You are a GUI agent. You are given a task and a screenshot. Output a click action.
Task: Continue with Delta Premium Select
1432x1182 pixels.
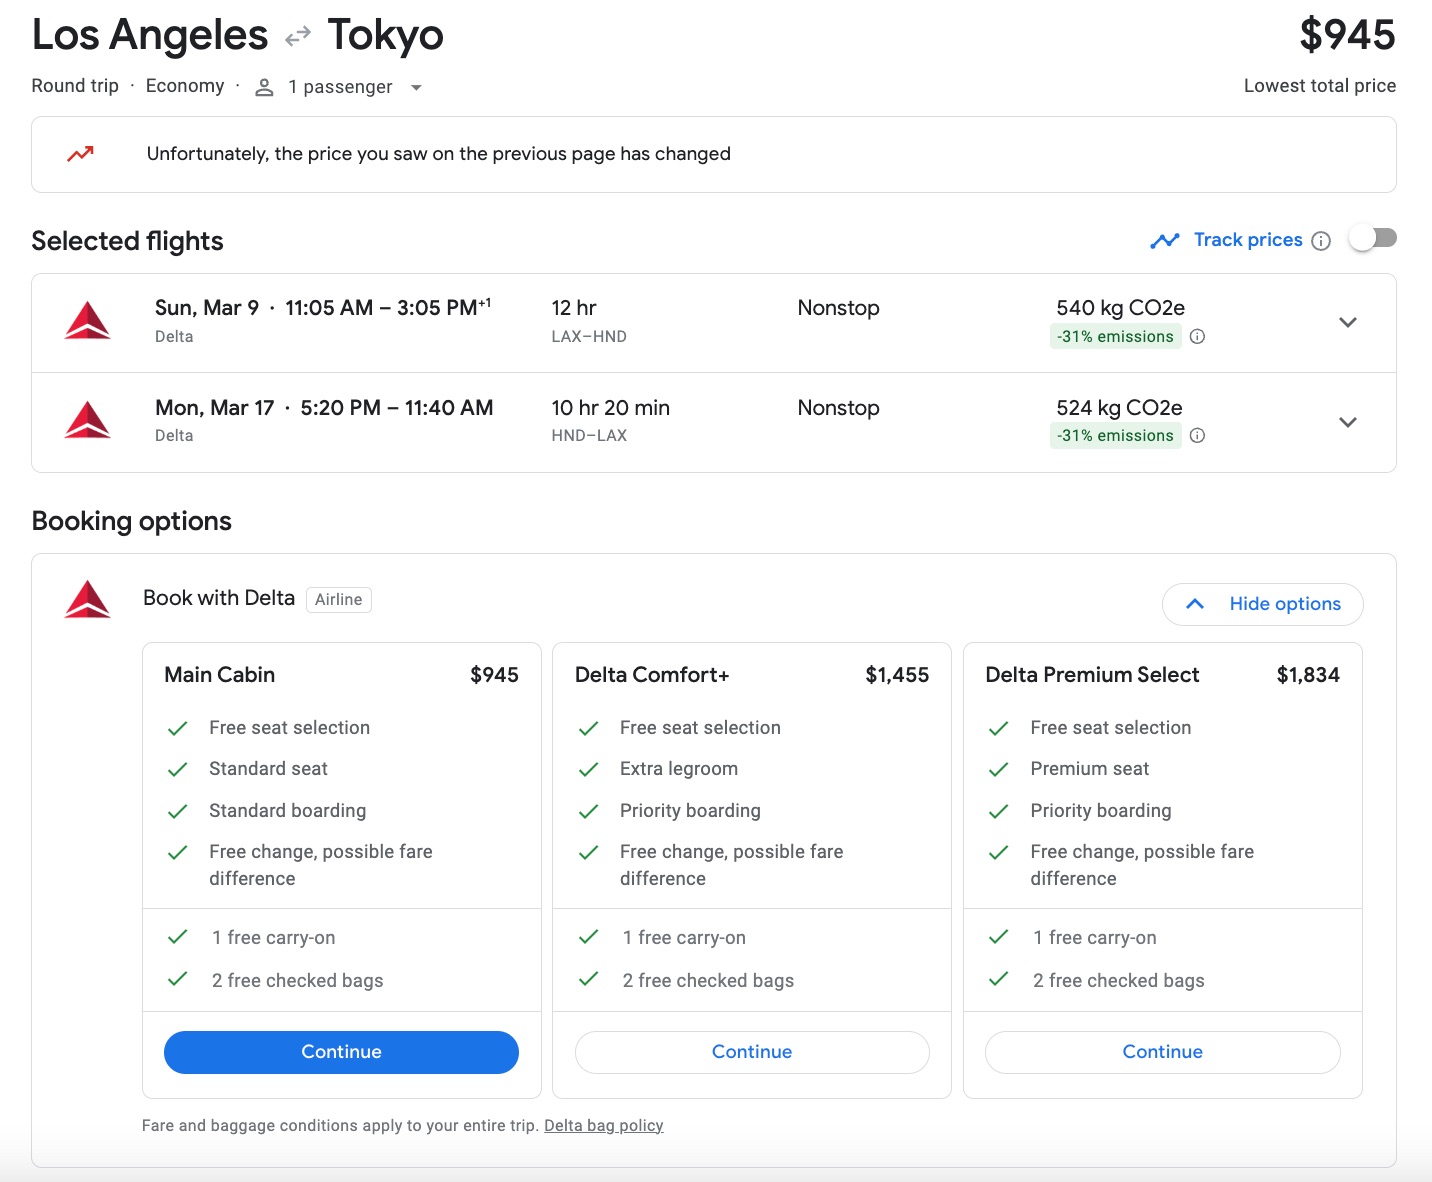point(1162,1052)
